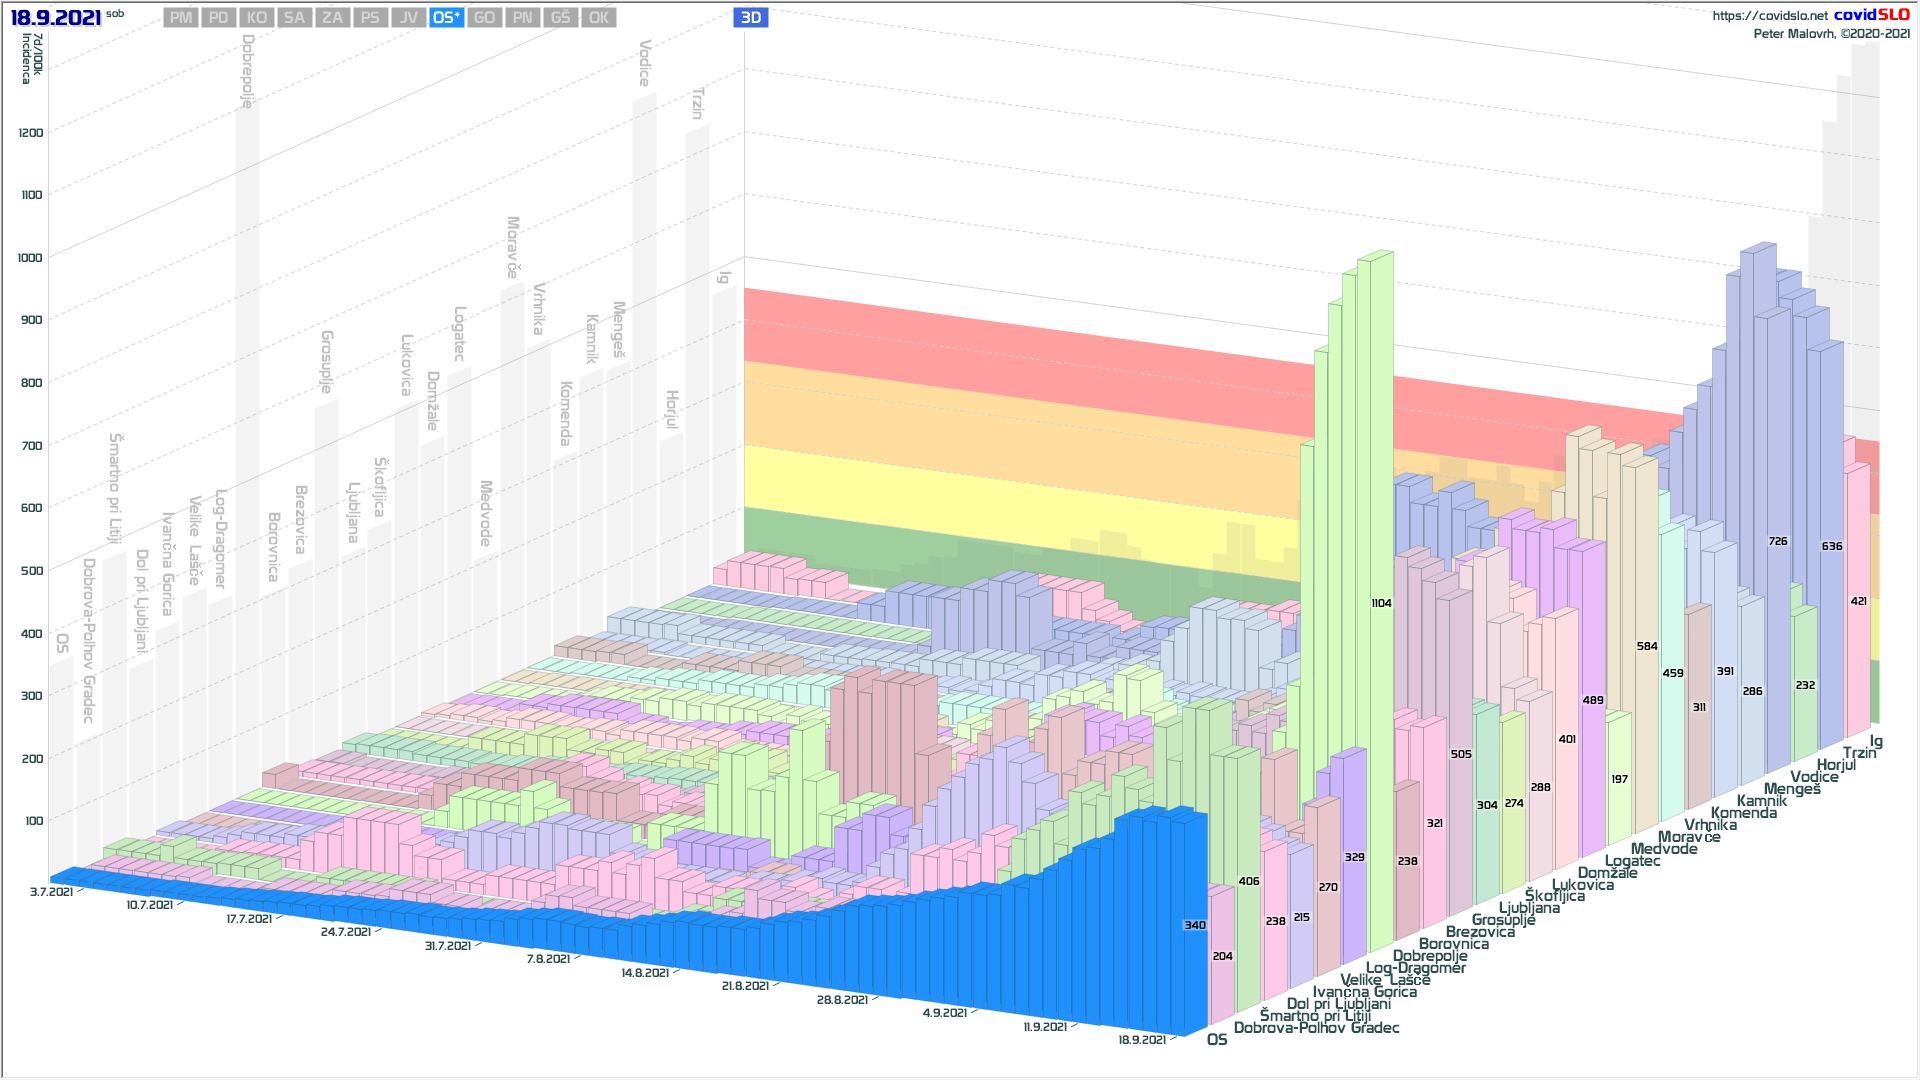Select the KO region button

point(256,18)
